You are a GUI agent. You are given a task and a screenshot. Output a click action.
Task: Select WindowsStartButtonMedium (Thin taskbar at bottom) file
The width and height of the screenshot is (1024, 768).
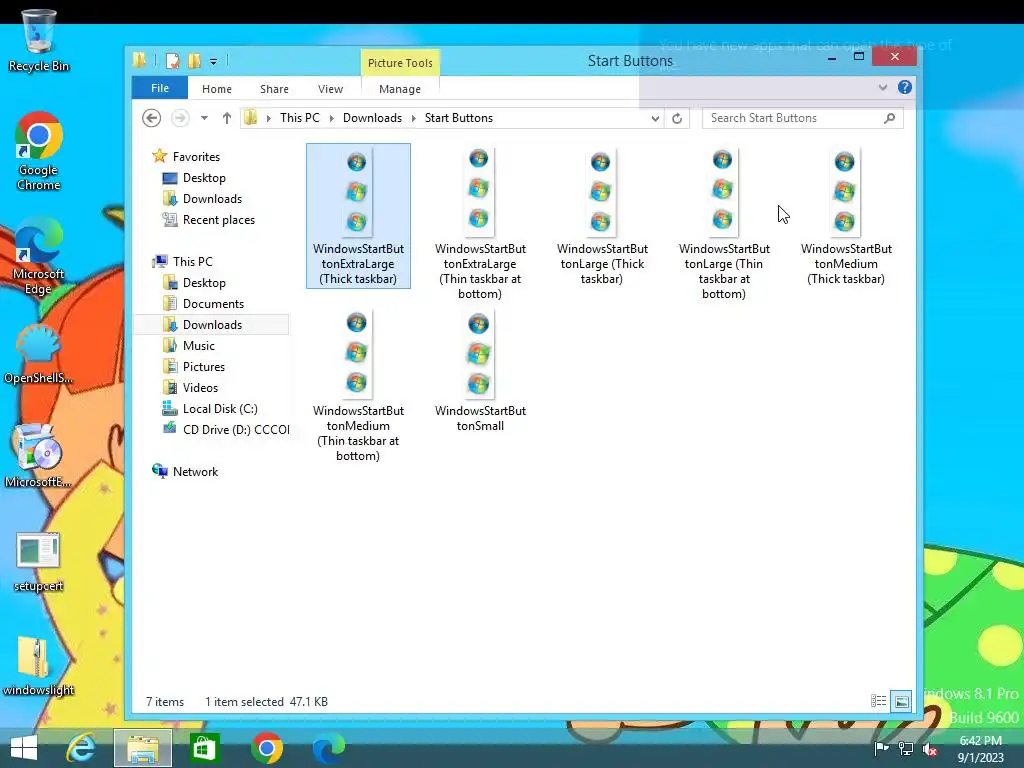point(358,385)
